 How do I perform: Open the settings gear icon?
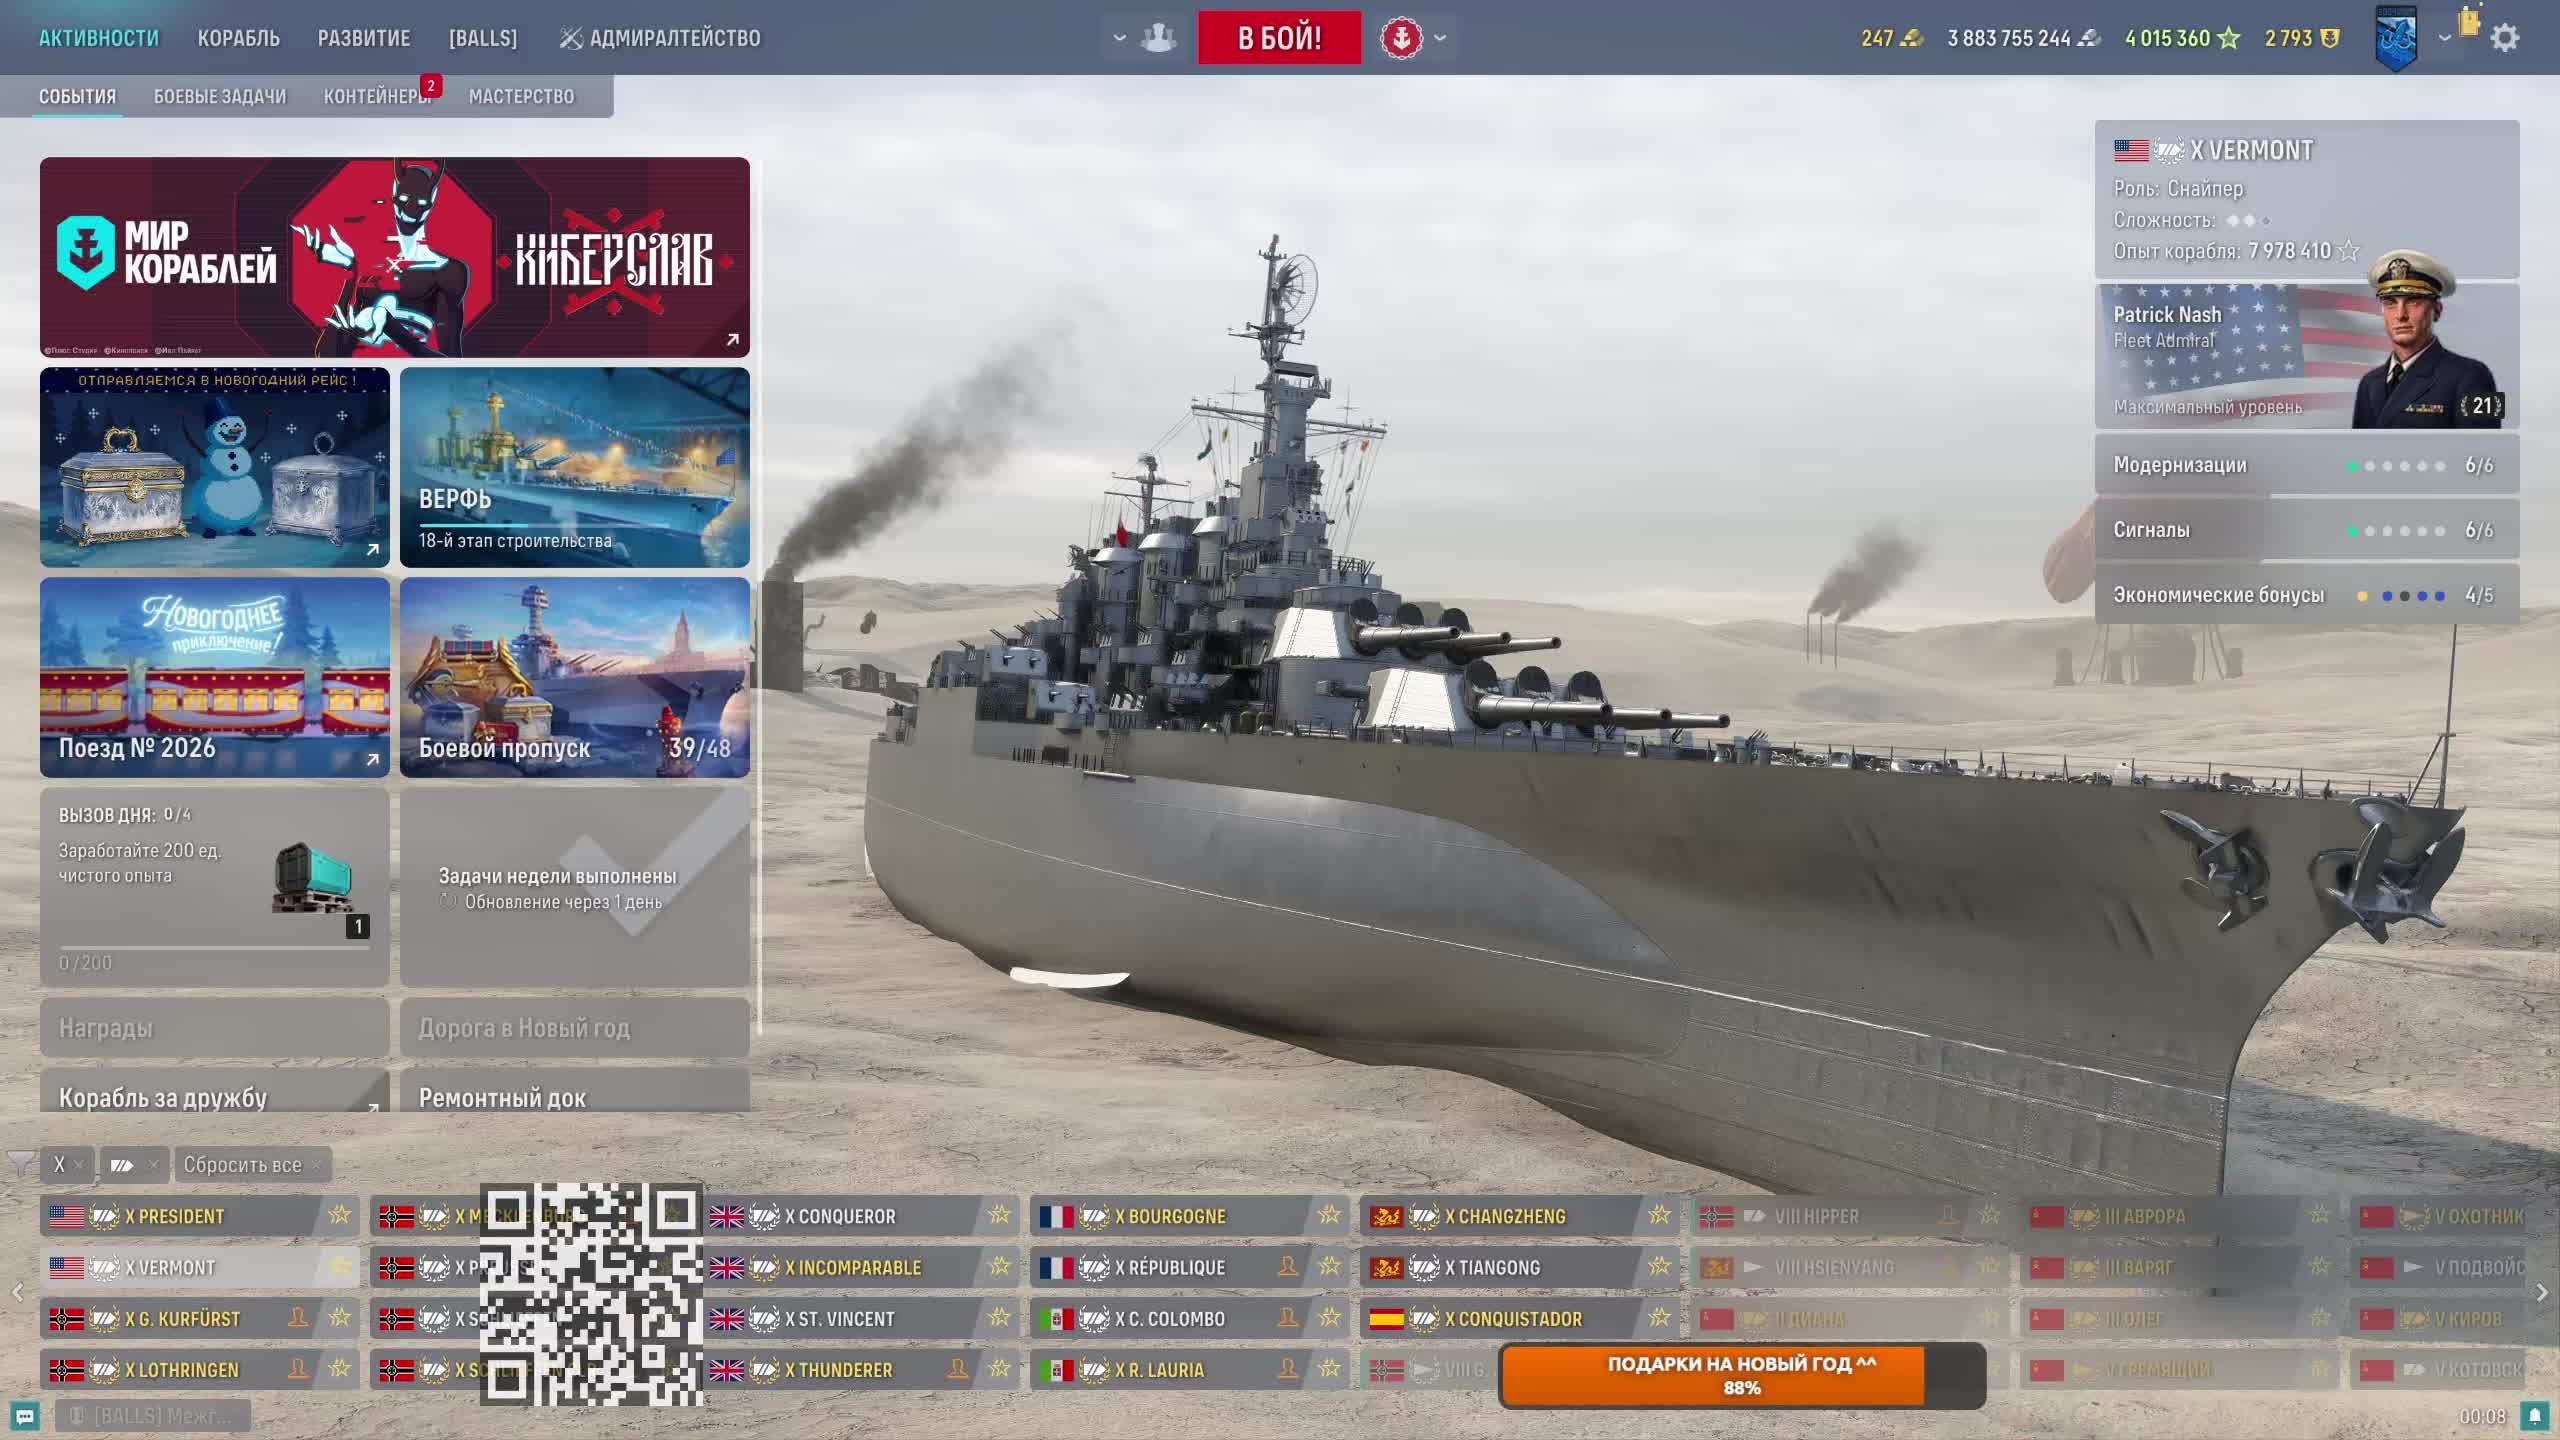click(x=2504, y=38)
